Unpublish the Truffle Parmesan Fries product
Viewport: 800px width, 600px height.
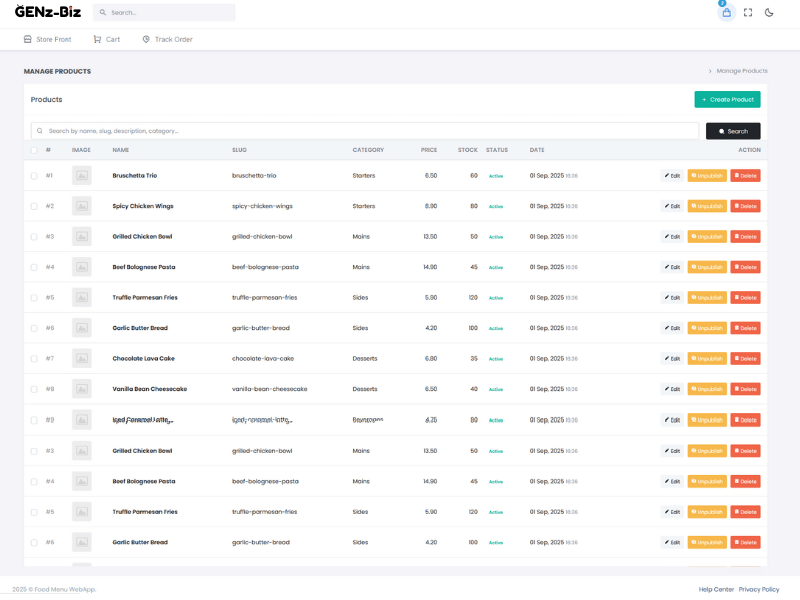[707, 298]
